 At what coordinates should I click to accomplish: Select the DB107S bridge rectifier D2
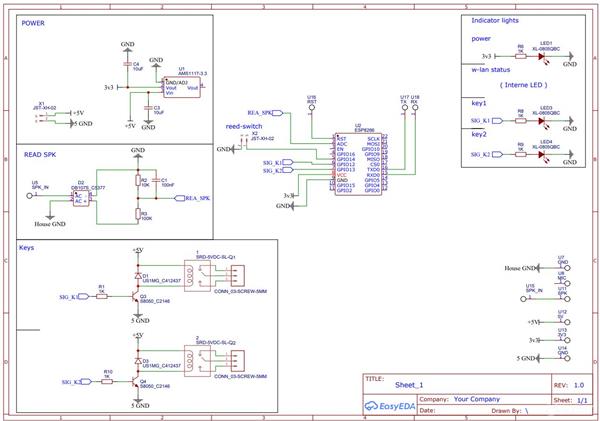[81, 199]
